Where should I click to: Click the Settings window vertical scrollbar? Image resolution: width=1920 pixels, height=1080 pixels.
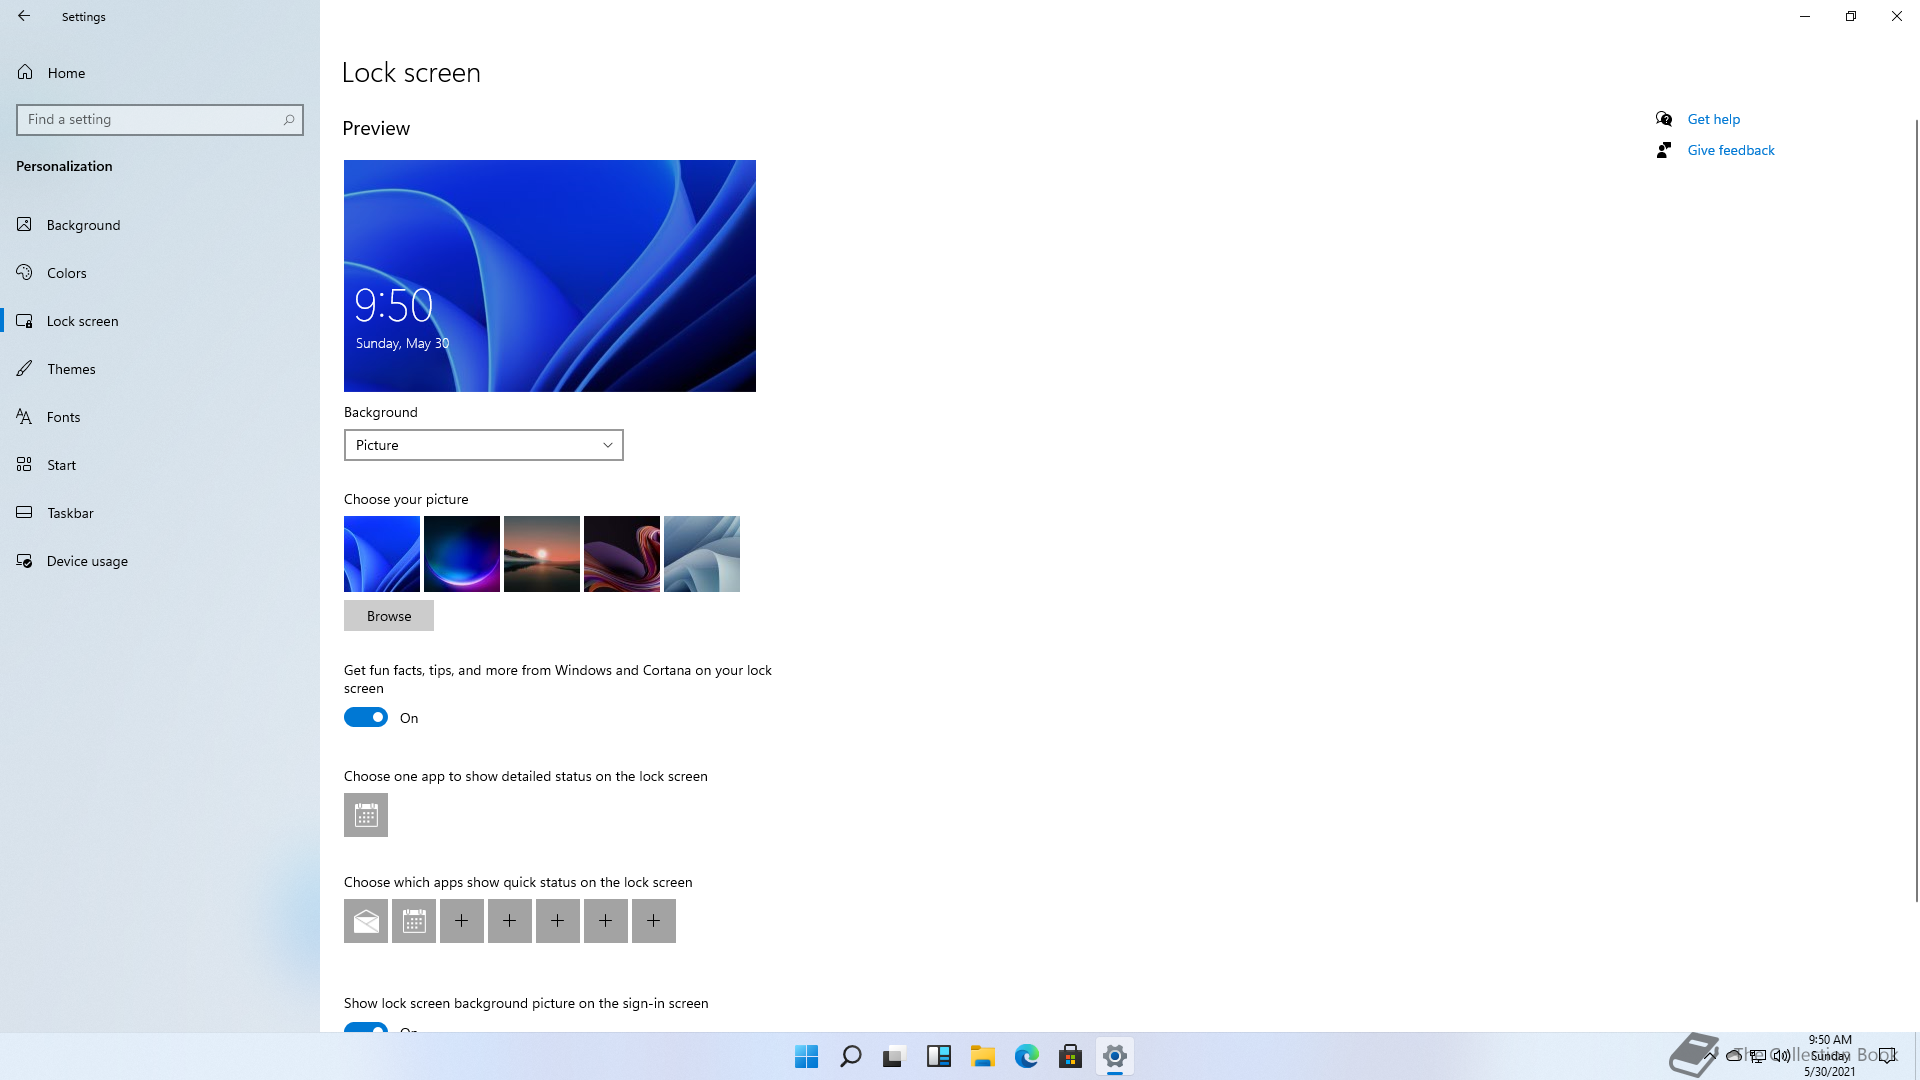pos(1916,510)
